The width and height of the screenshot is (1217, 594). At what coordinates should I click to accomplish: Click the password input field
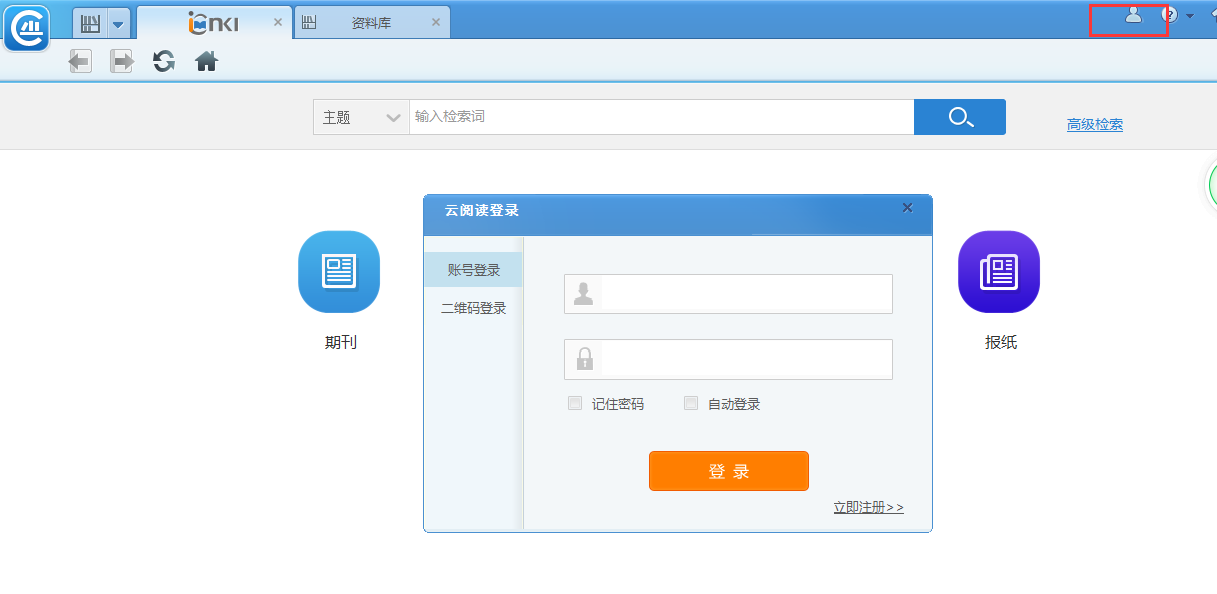tap(728, 359)
